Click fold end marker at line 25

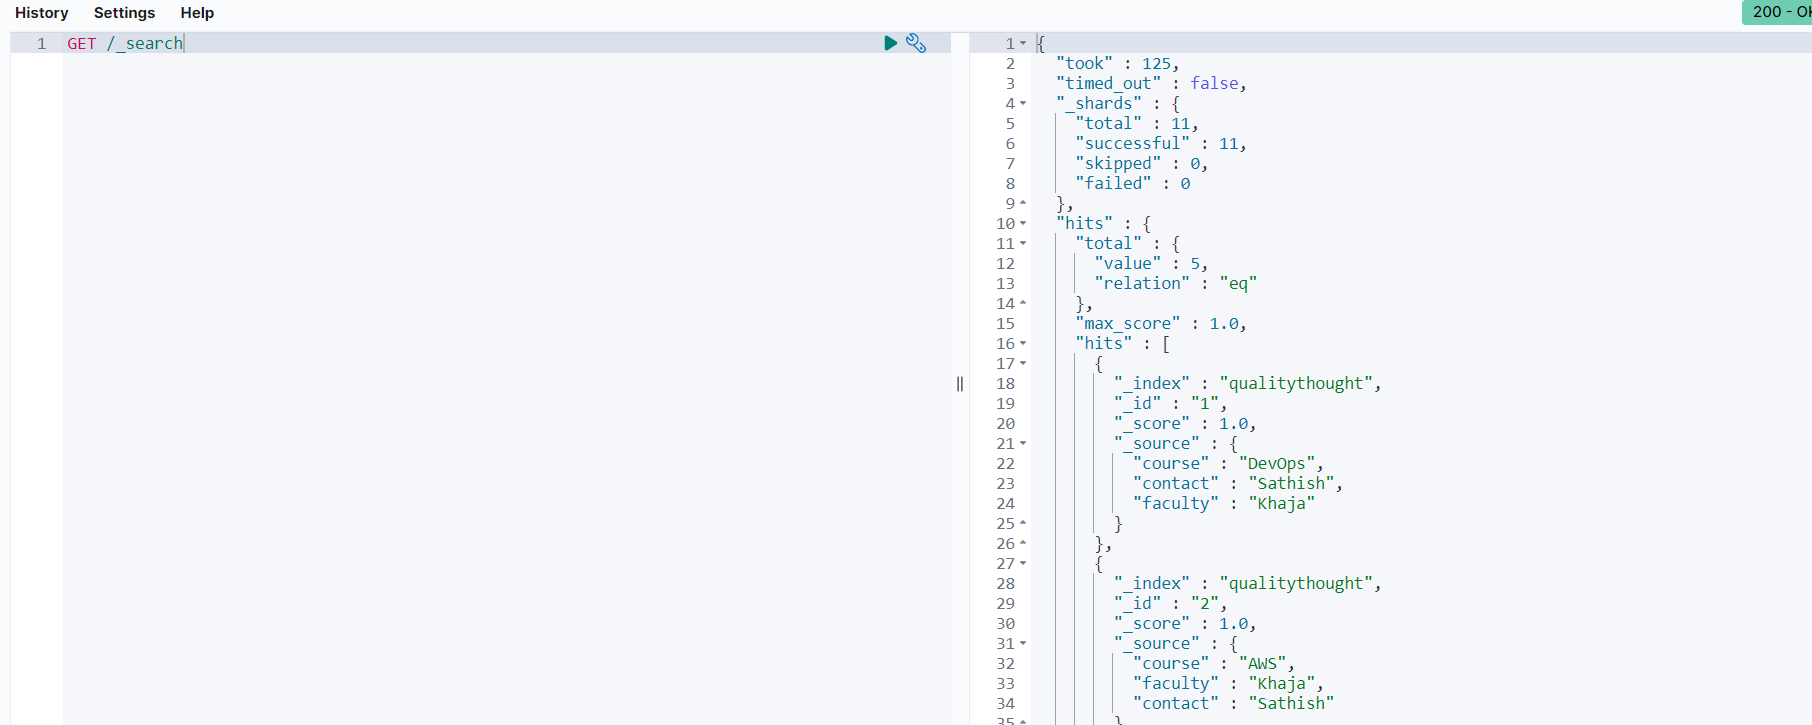tap(1023, 523)
